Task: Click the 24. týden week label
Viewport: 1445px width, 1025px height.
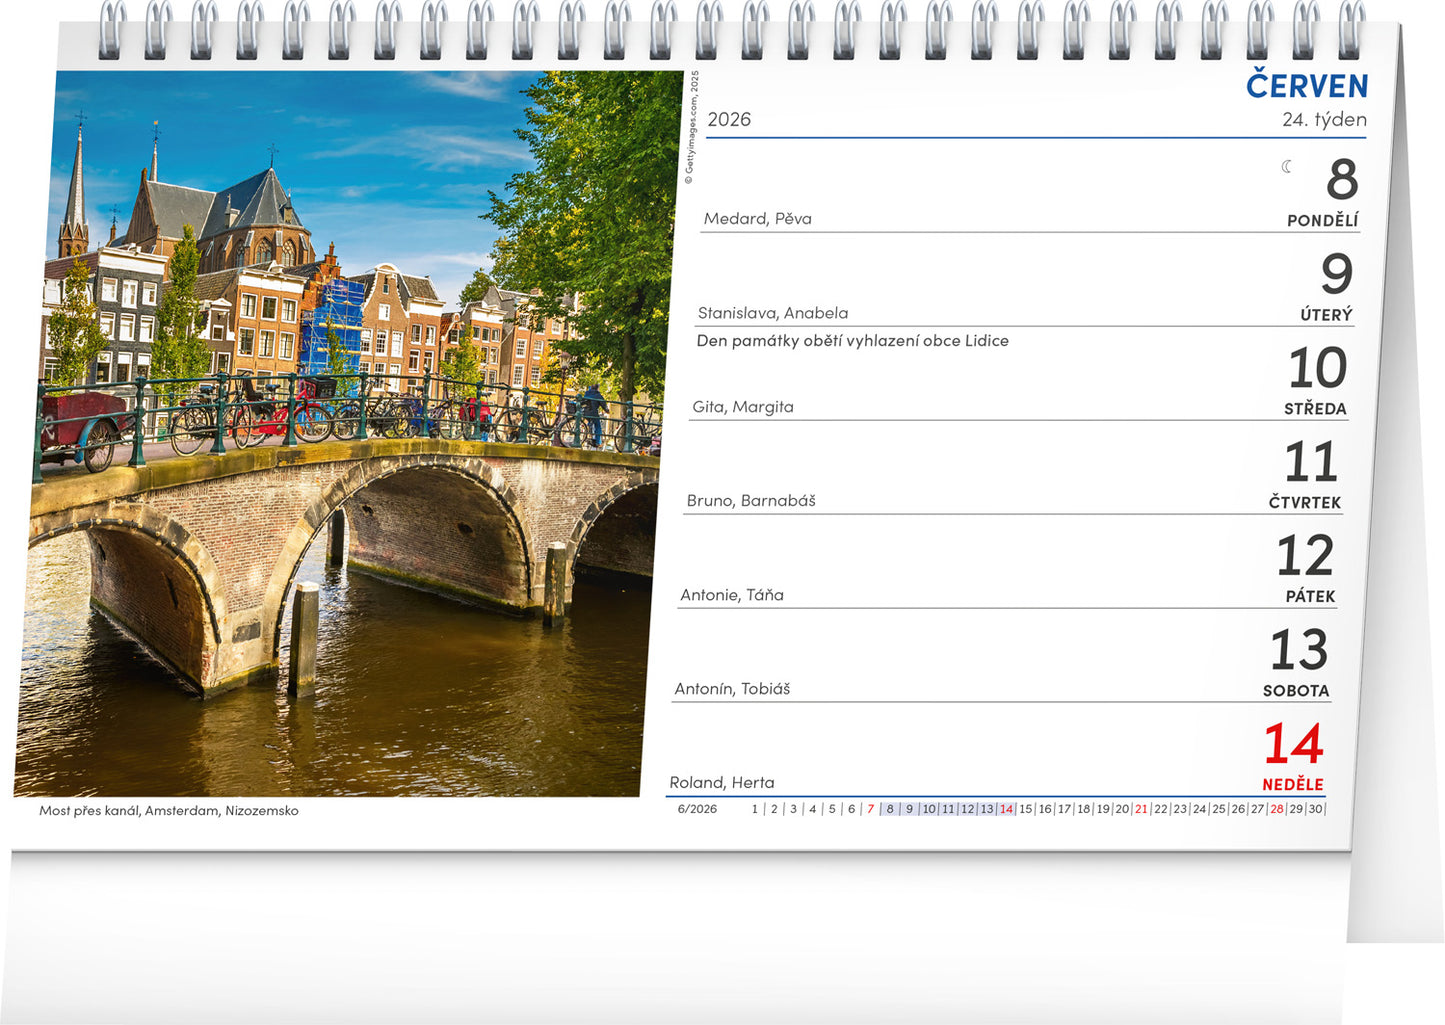Action: coord(1324,120)
